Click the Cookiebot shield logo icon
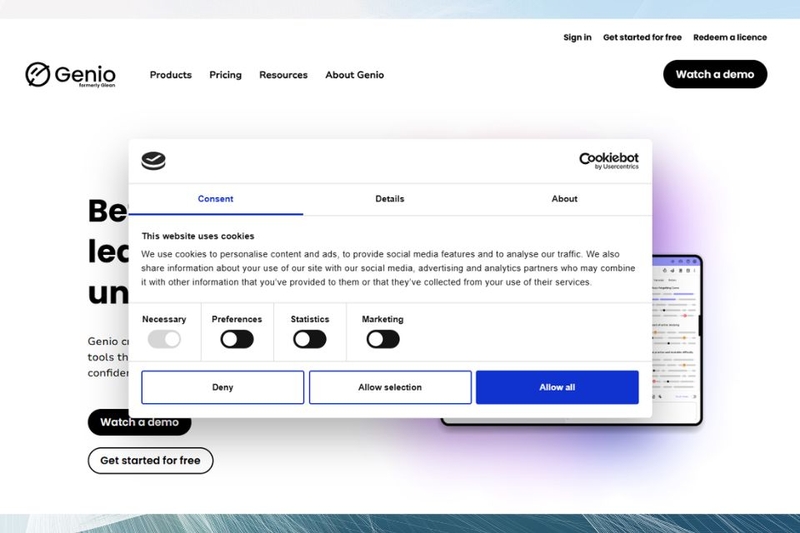This screenshot has width=800, height=533. [154, 161]
